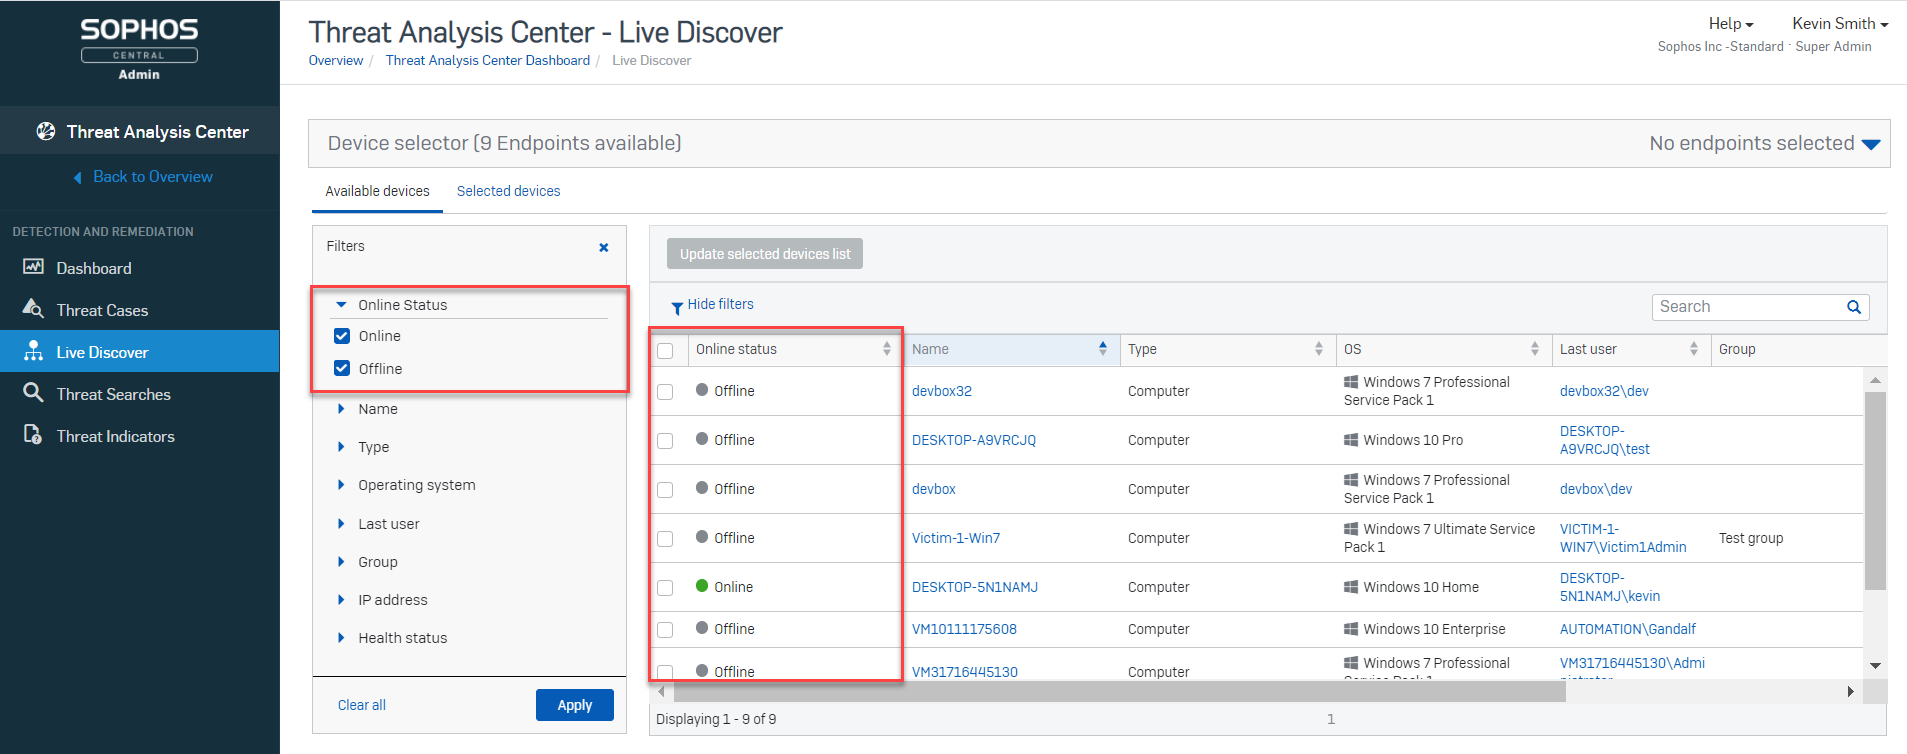Click the vertical scrollbar of the device table
Screen dimensions: 1907x754
1876,491
